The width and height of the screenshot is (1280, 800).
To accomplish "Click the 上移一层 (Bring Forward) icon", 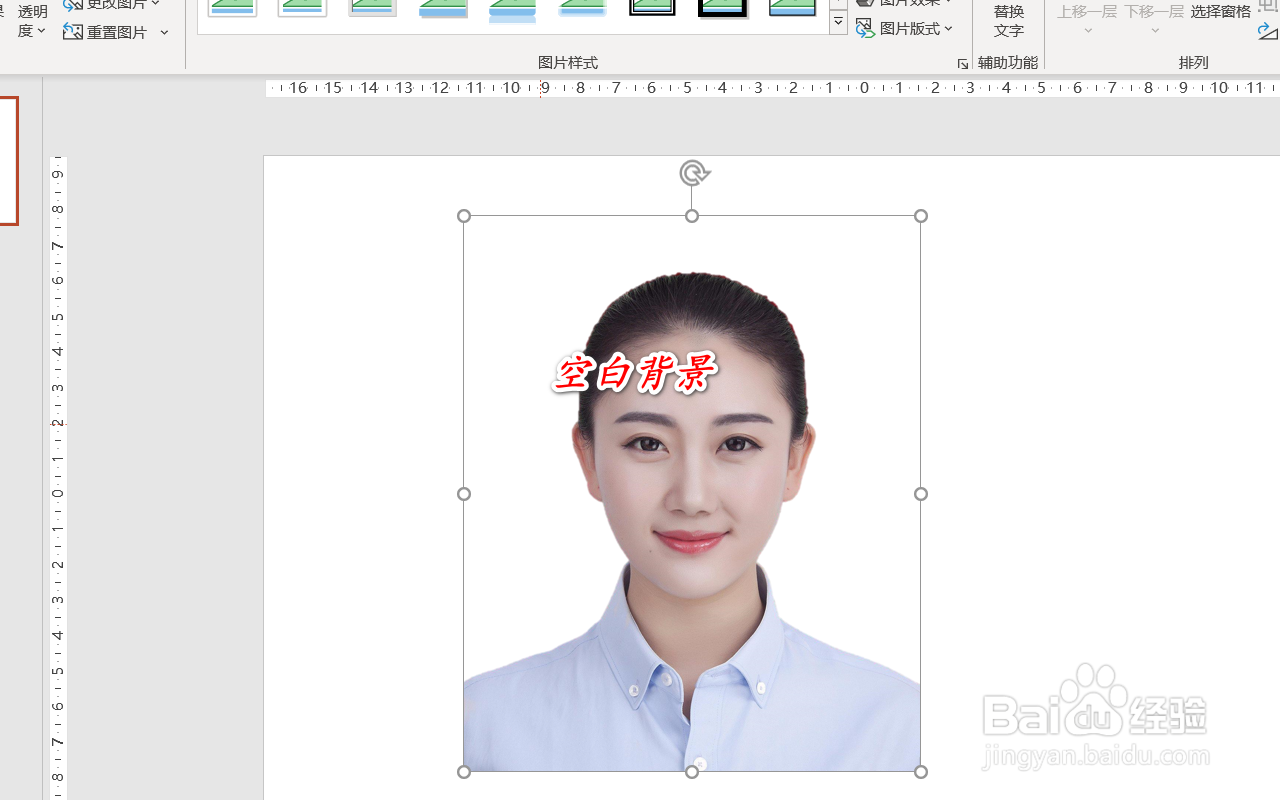I will point(1085,12).
